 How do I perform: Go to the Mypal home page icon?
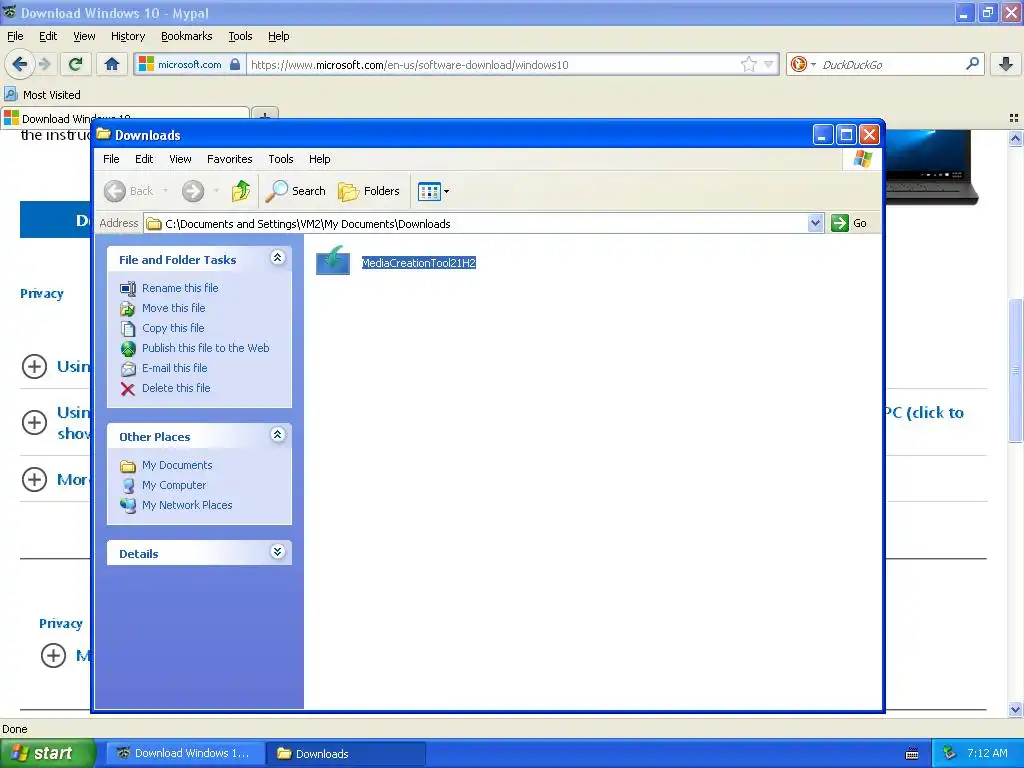point(112,64)
